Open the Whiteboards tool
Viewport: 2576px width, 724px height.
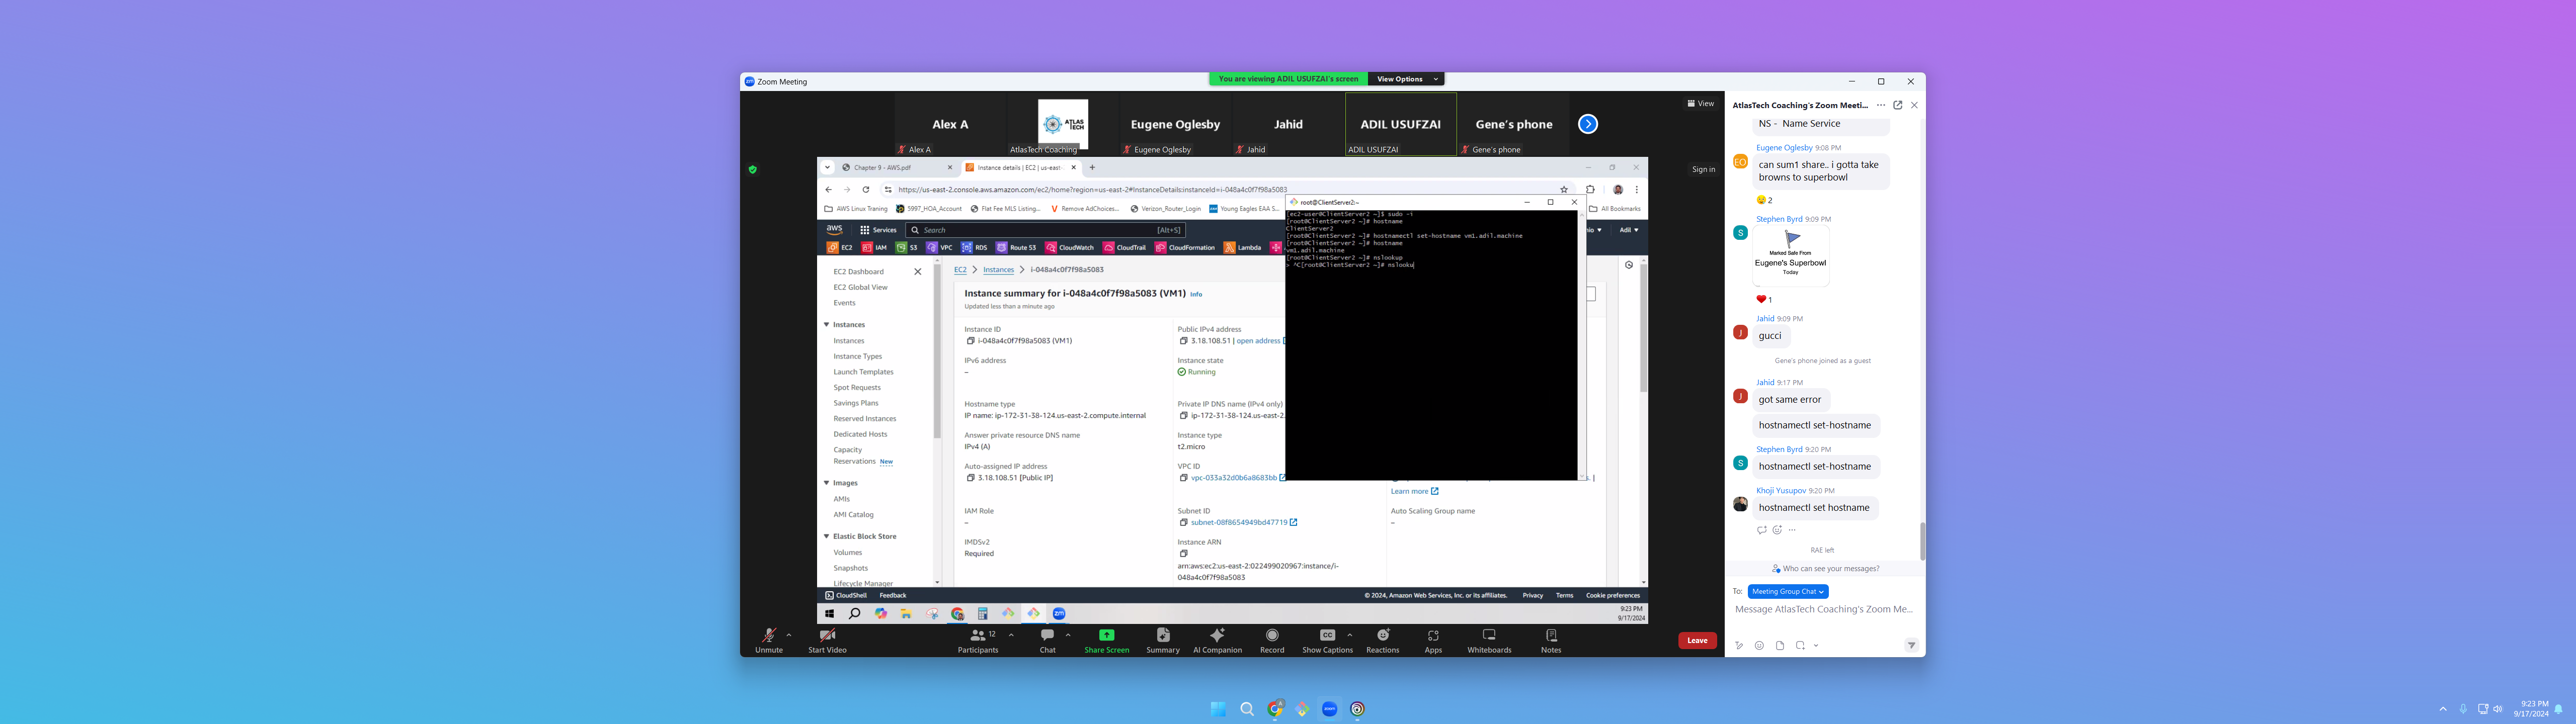[x=1488, y=636]
